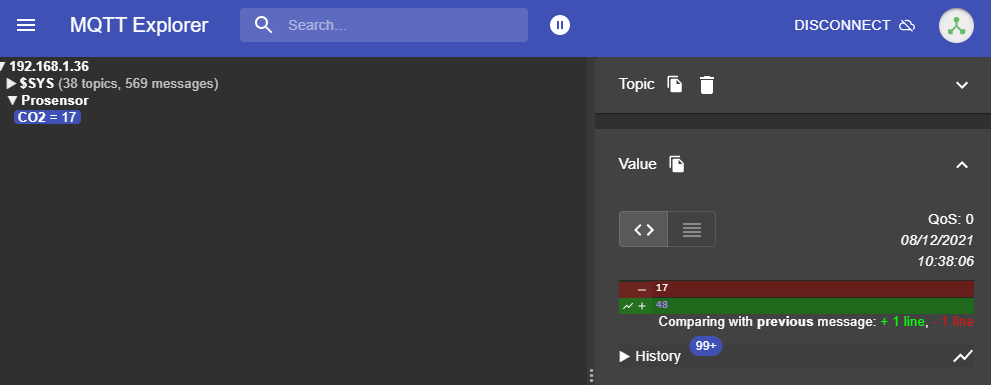
Task: Click the disconnected cloud icon
Action: coord(907,25)
